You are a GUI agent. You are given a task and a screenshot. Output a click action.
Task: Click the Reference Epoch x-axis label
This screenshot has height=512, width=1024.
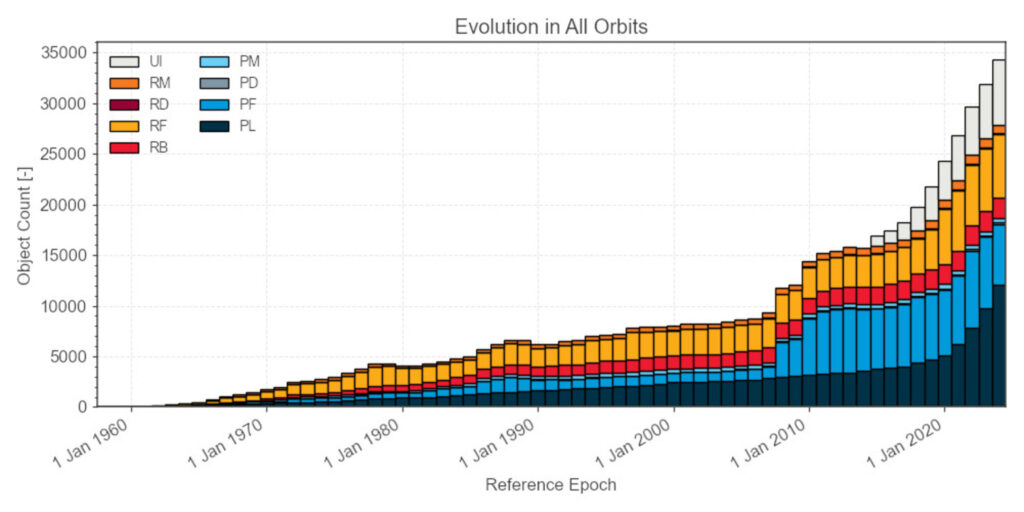551,485
